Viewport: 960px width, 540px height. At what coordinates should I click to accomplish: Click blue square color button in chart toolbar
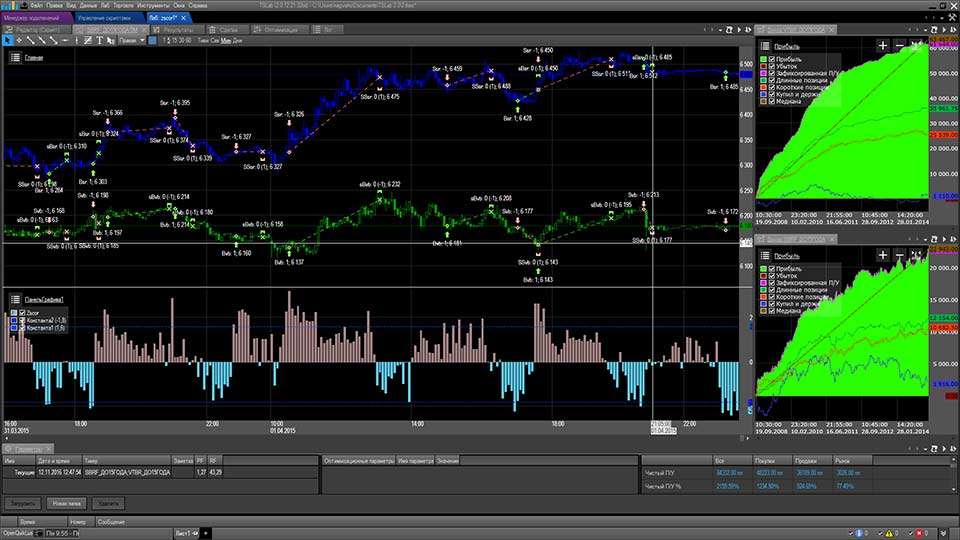pos(152,40)
